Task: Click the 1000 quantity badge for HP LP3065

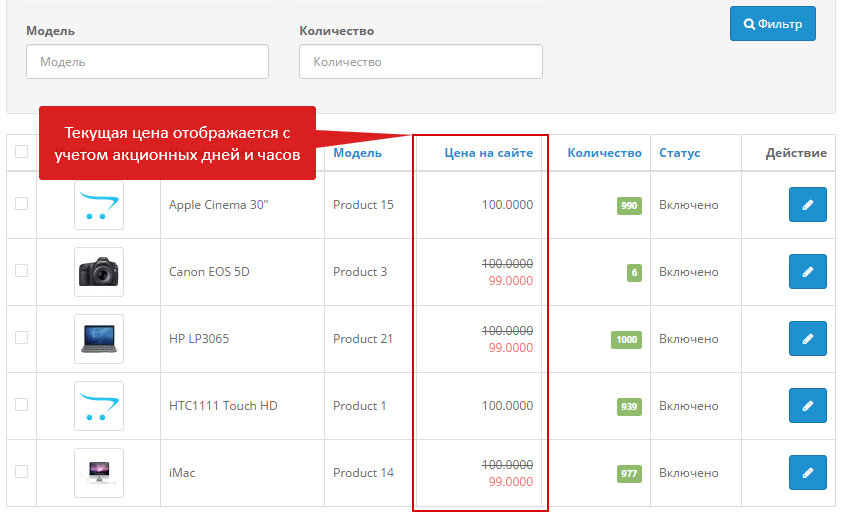Action: pyautogui.click(x=626, y=340)
